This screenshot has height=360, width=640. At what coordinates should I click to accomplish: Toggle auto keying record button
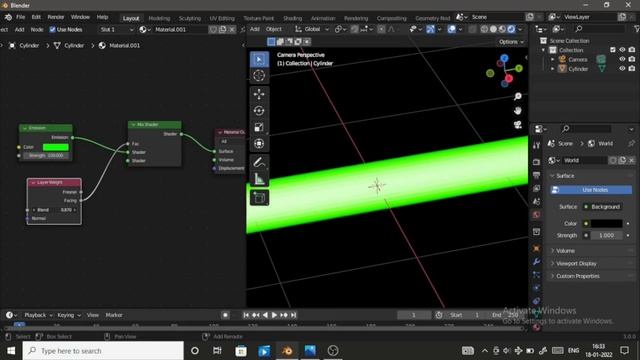click(225, 315)
